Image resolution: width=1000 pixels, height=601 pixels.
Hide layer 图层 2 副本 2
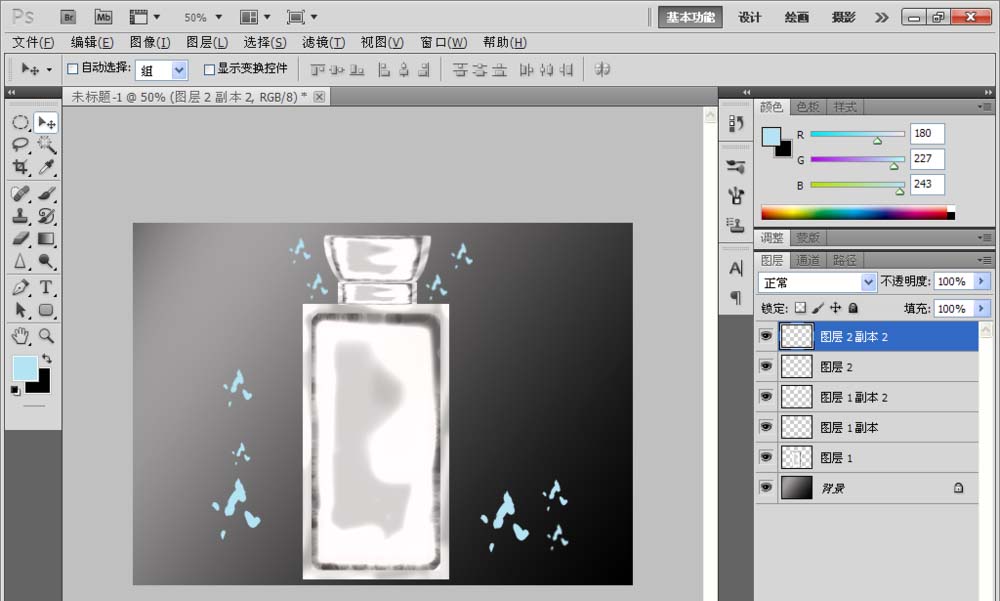[766, 336]
